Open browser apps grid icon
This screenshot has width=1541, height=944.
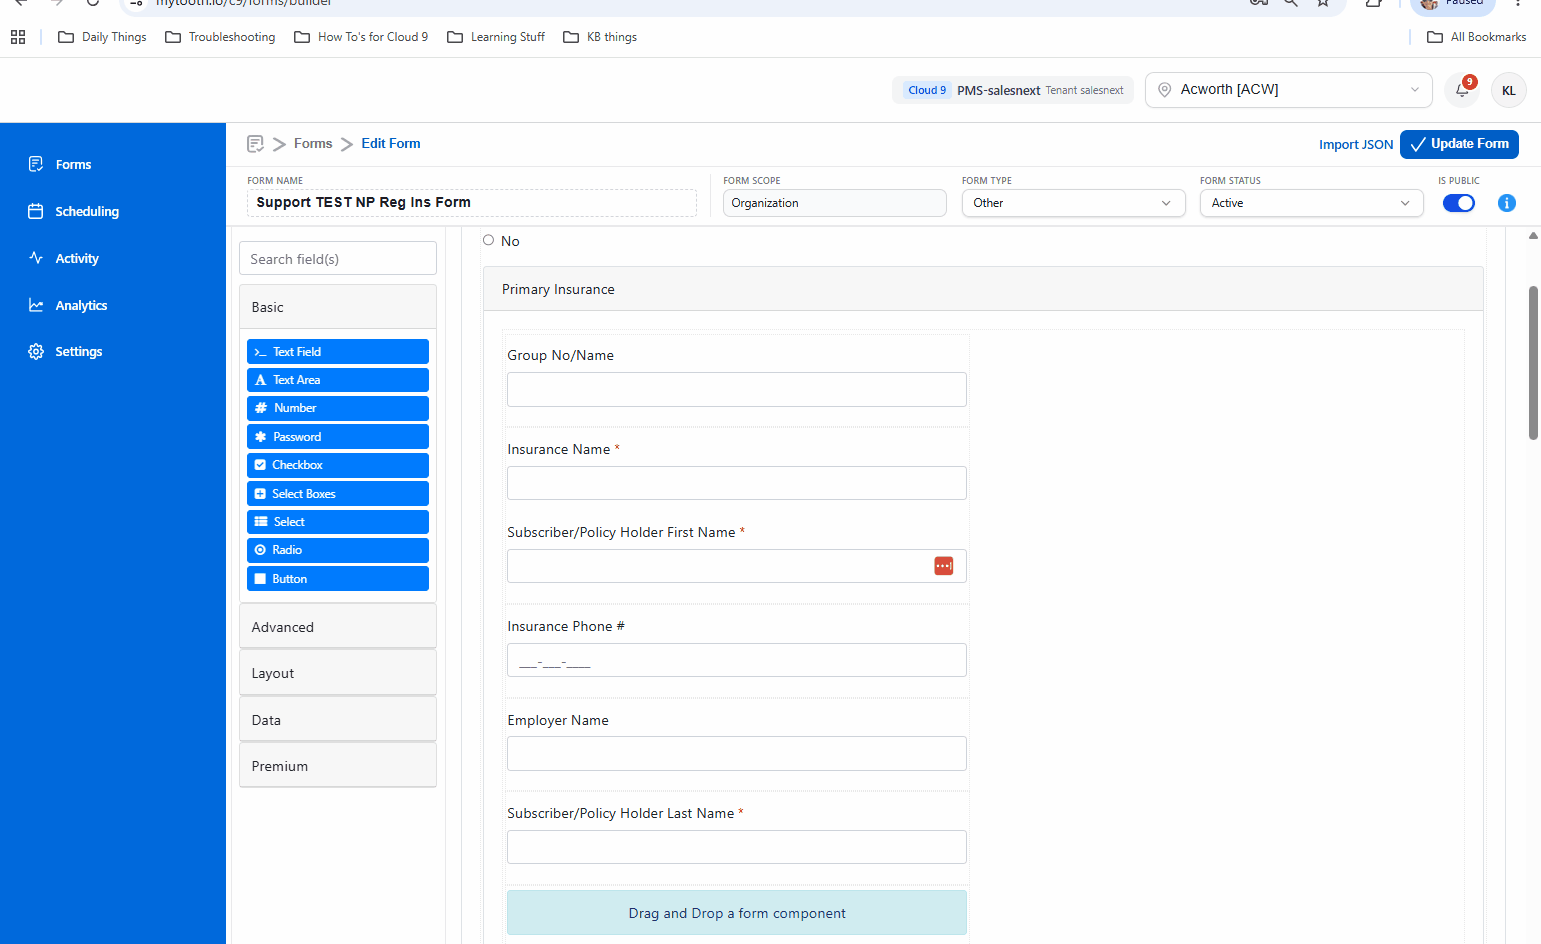pyautogui.click(x=18, y=37)
